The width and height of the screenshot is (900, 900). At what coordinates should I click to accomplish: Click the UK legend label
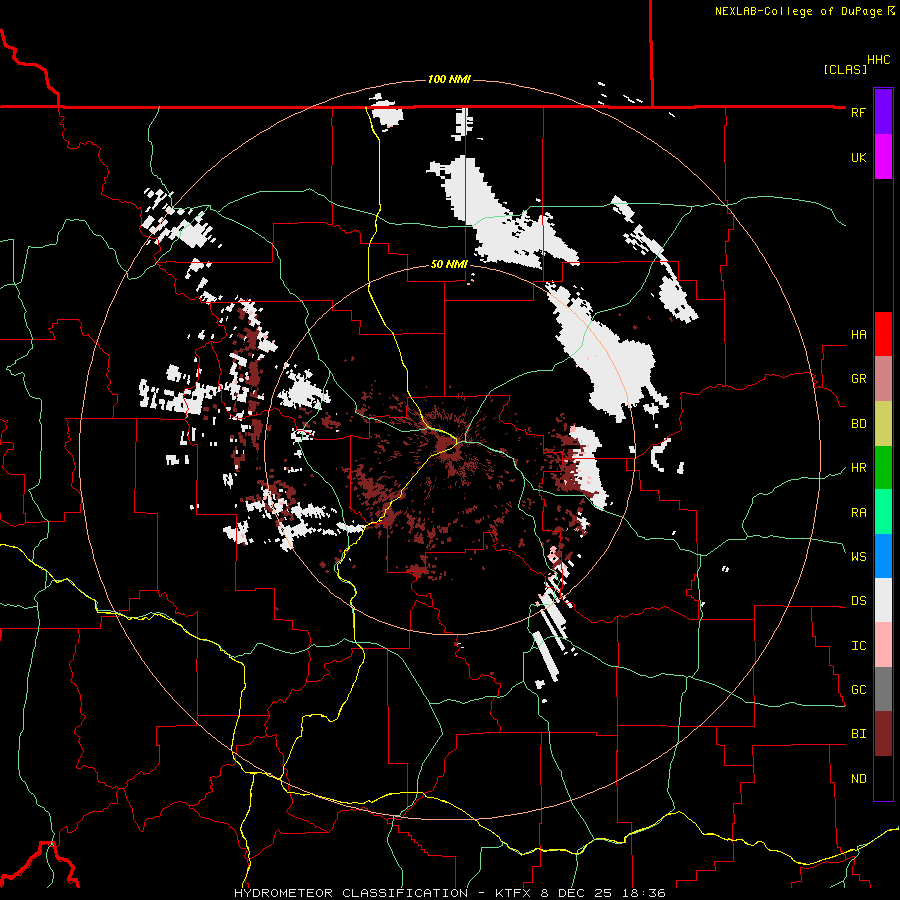[858, 157]
